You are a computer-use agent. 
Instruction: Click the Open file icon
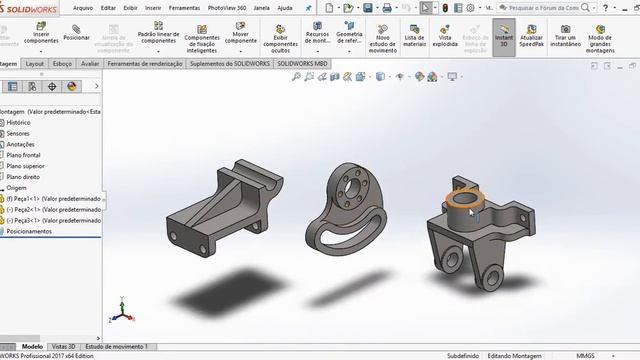click(348, 8)
